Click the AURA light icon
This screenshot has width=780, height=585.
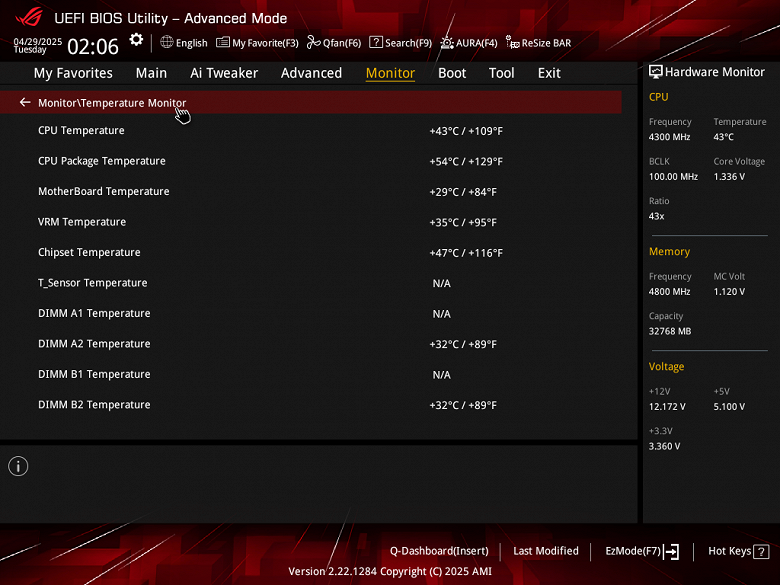tap(447, 43)
